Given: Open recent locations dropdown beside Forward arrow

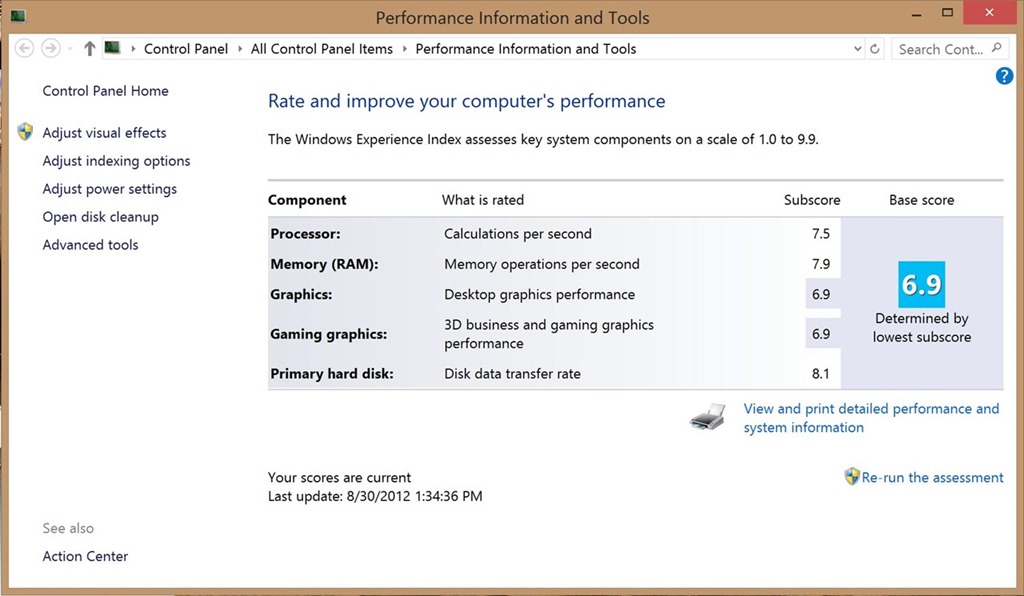Looking at the screenshot, I should point(70,49).
